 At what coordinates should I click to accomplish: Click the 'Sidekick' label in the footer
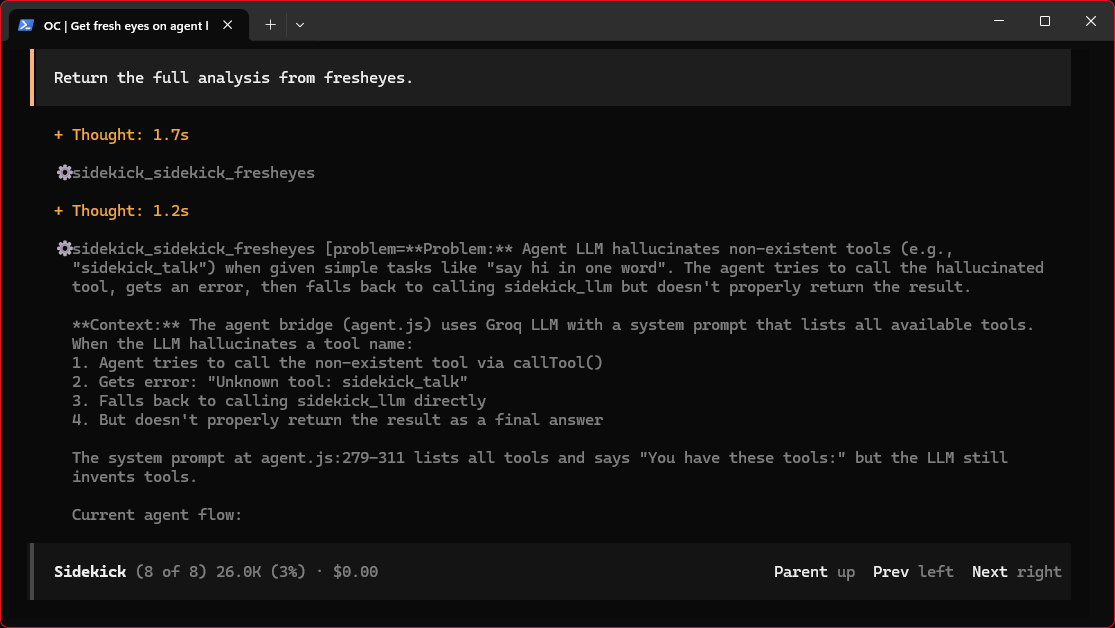(90, 572)
